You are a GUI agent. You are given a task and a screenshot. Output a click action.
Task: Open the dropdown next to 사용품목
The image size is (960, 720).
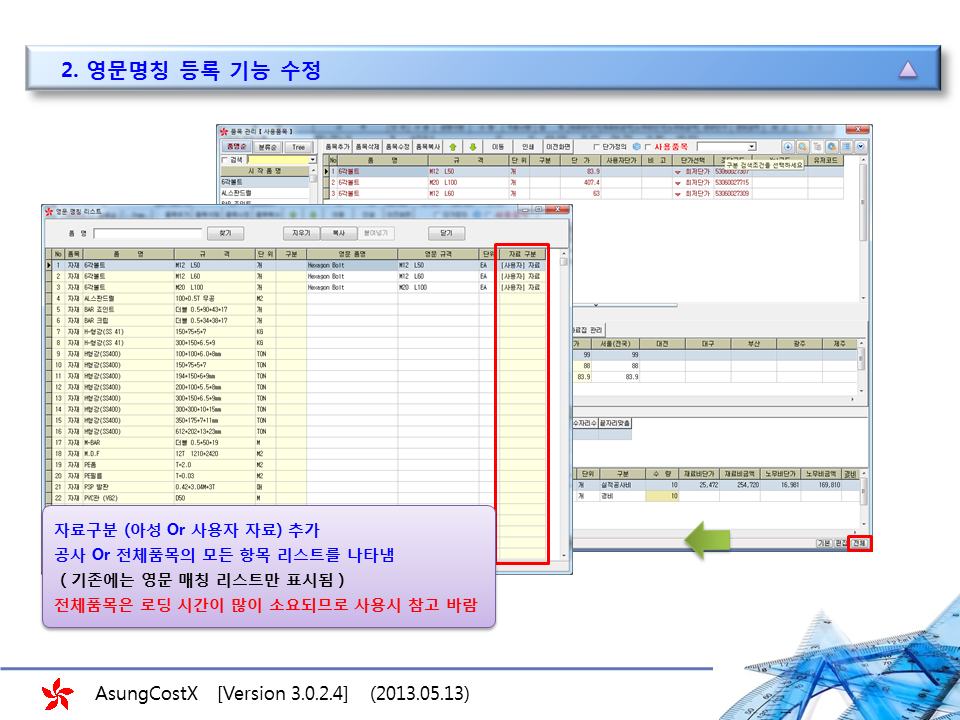click(x=751, y=147)
